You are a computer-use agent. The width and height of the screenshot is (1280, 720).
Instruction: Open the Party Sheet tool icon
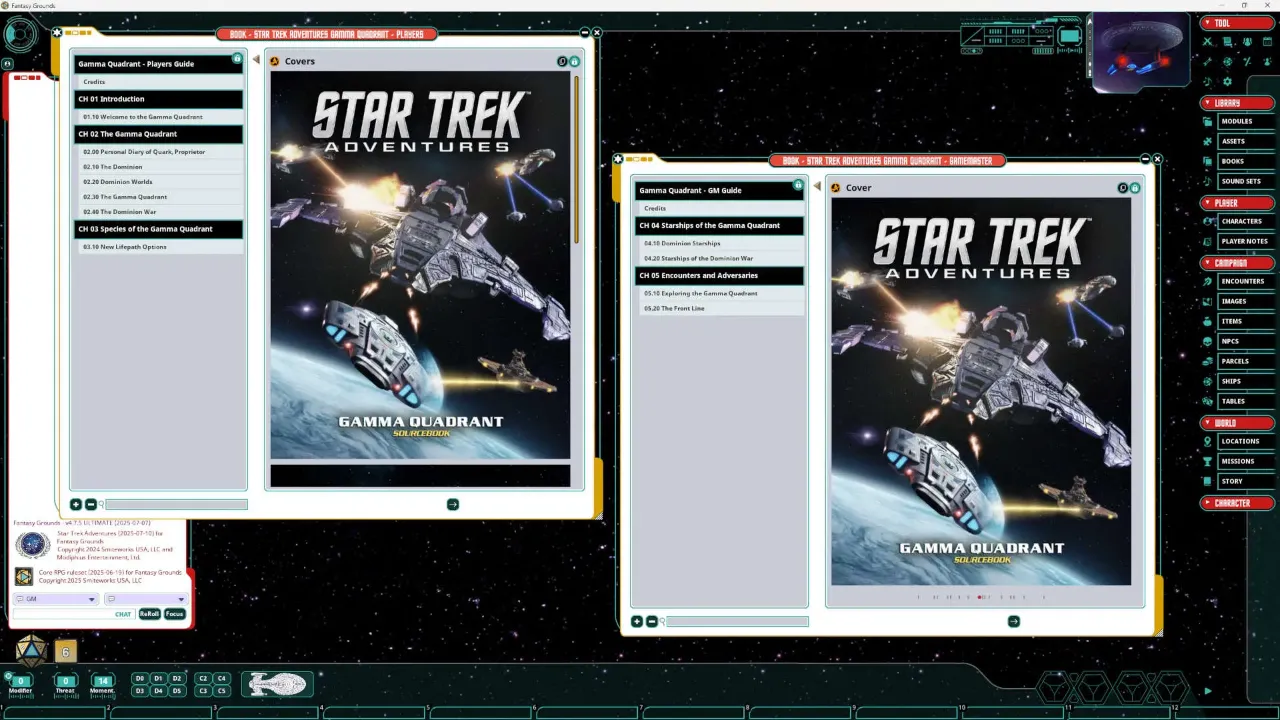[x=1247, y=42]
